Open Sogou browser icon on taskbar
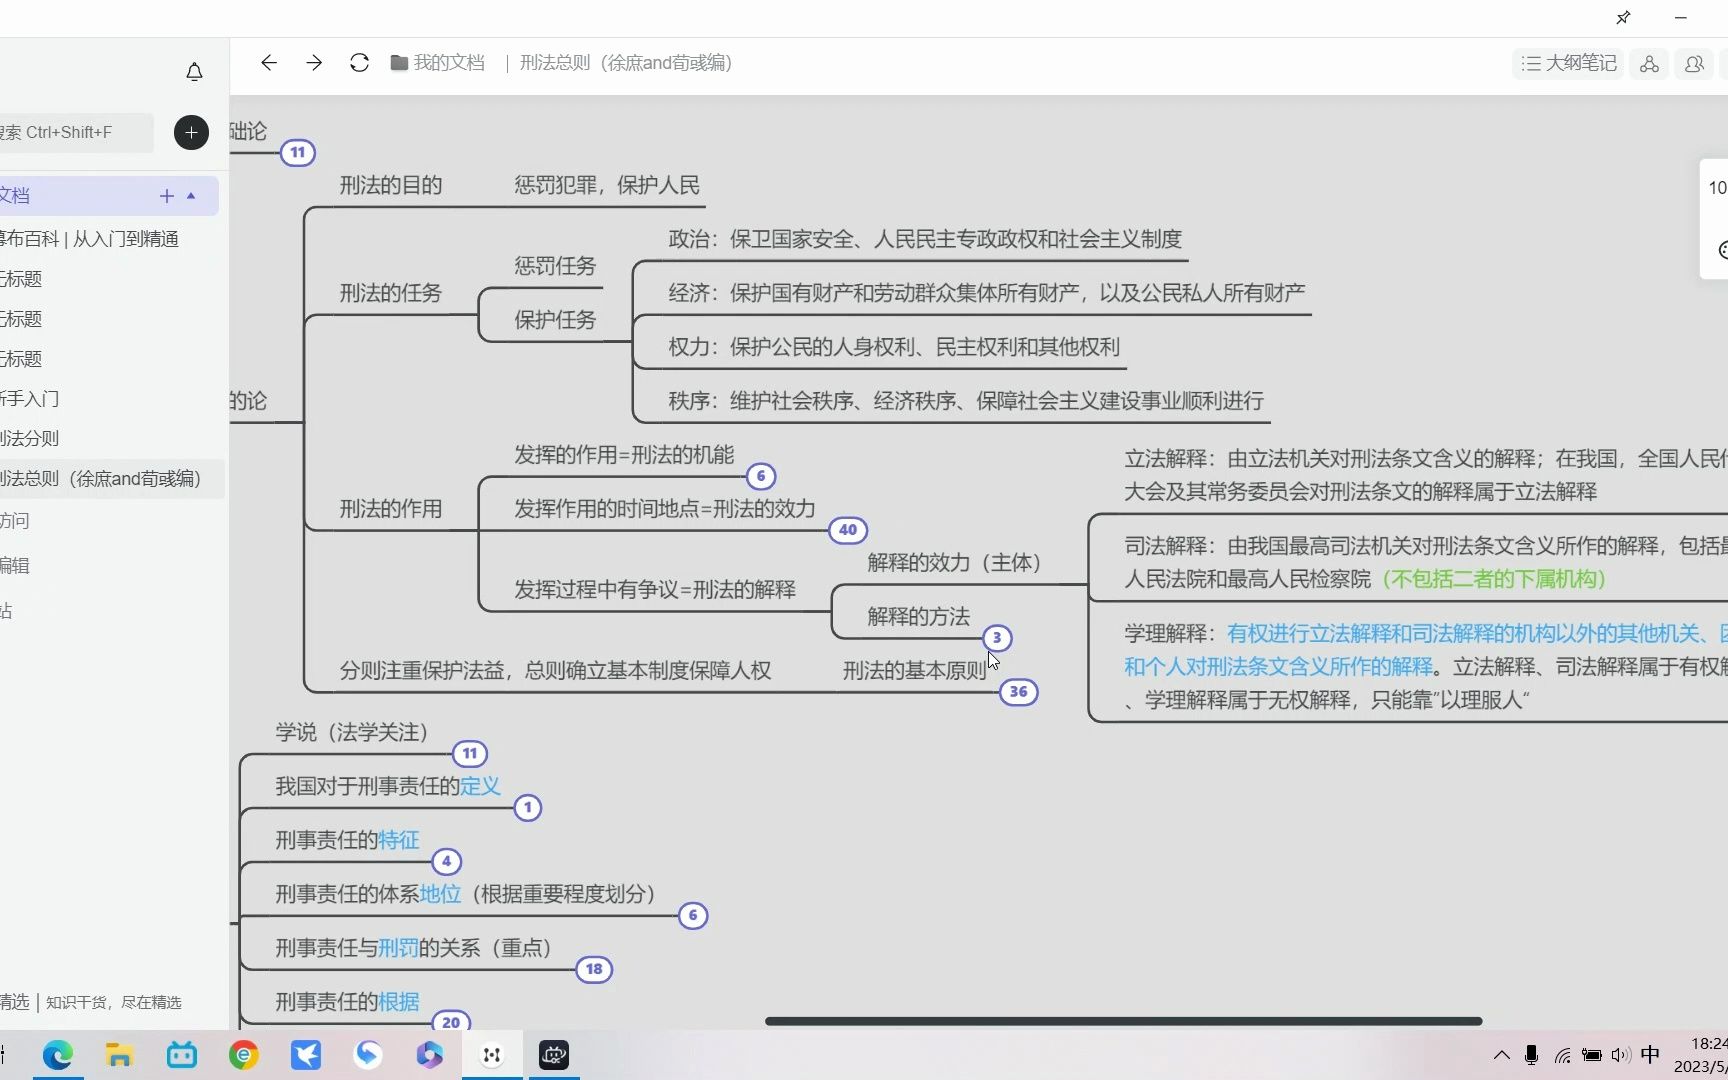The height and width of the screenshot is (1080, 1728). coord(368,1055)
